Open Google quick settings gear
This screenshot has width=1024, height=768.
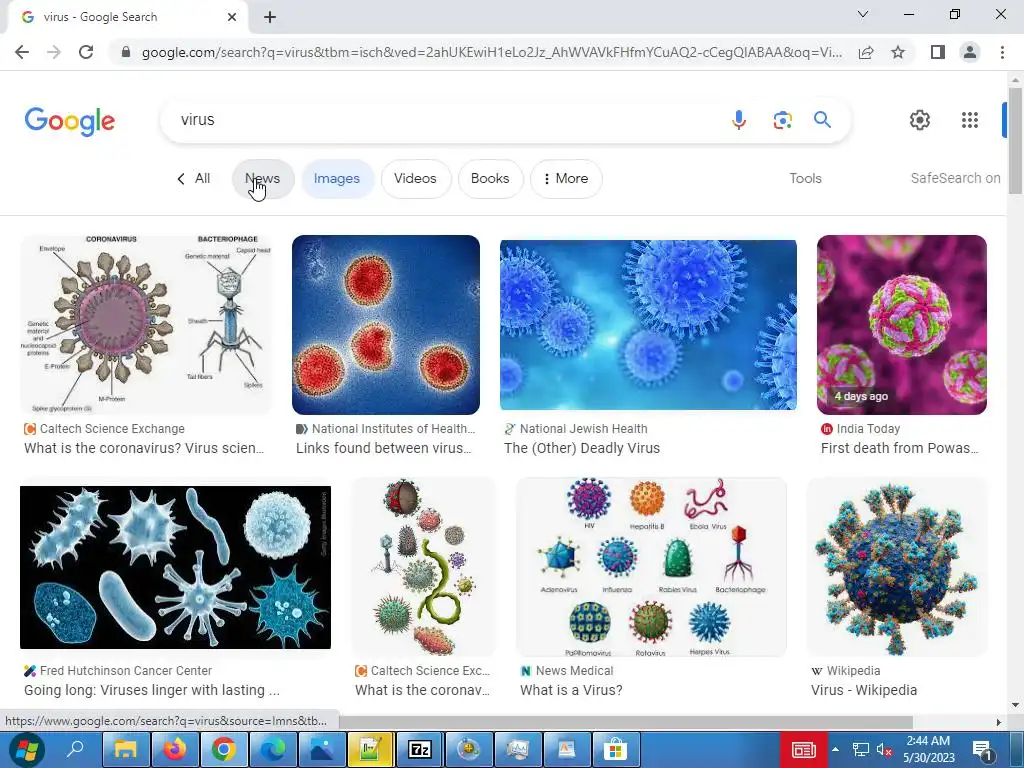click(x=920, y=120)
